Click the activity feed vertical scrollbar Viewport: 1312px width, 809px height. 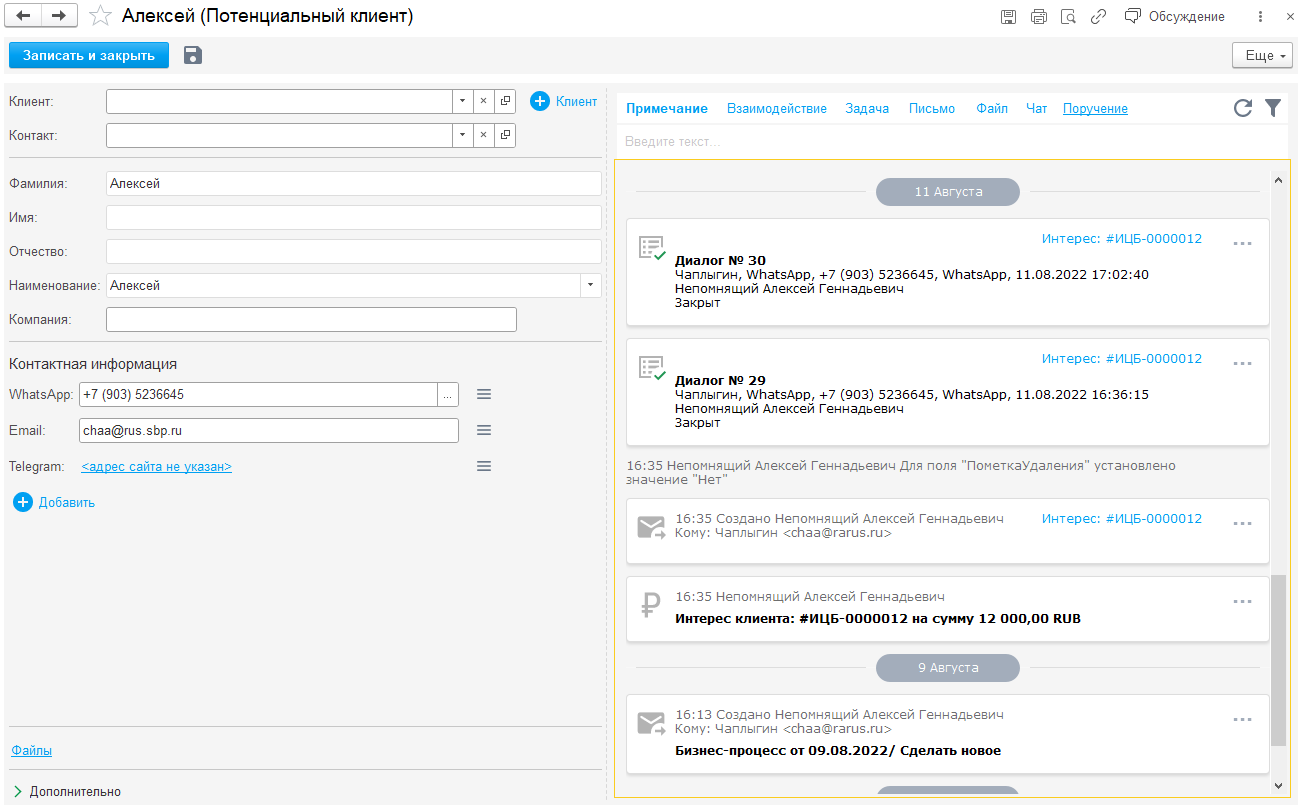coord(1278,660)
